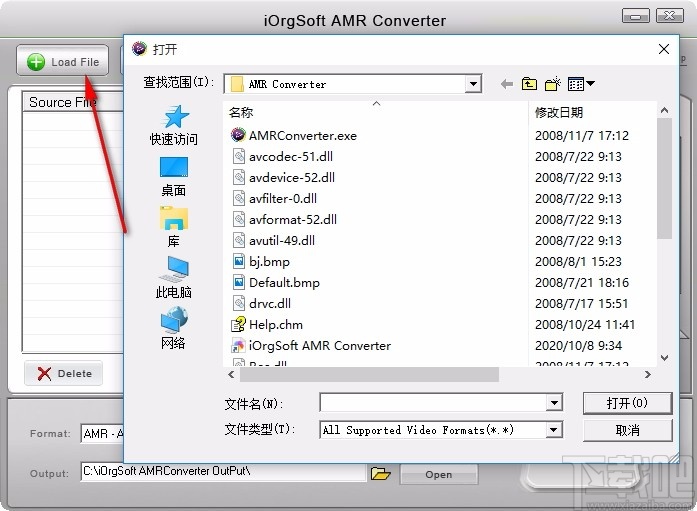The image size is (697, 511).
Task: Click the Delete button in the converter
Action: click(x=64, y=373)
